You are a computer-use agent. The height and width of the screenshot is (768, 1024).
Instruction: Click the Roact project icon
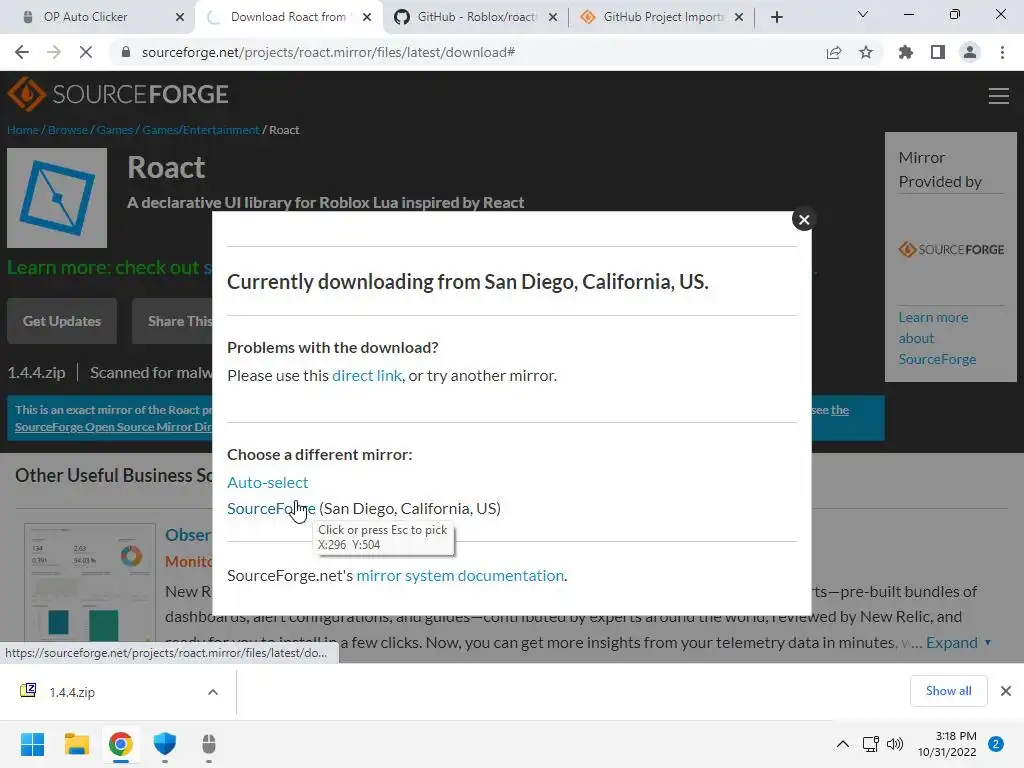(x=57, y=198)
